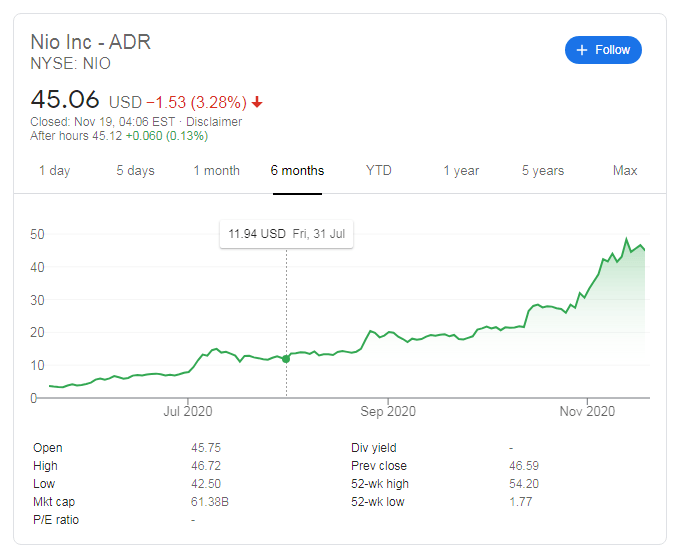Click the Prev close value 46.59
Viewport: 682px width, 549px height.
pos(524,466)
